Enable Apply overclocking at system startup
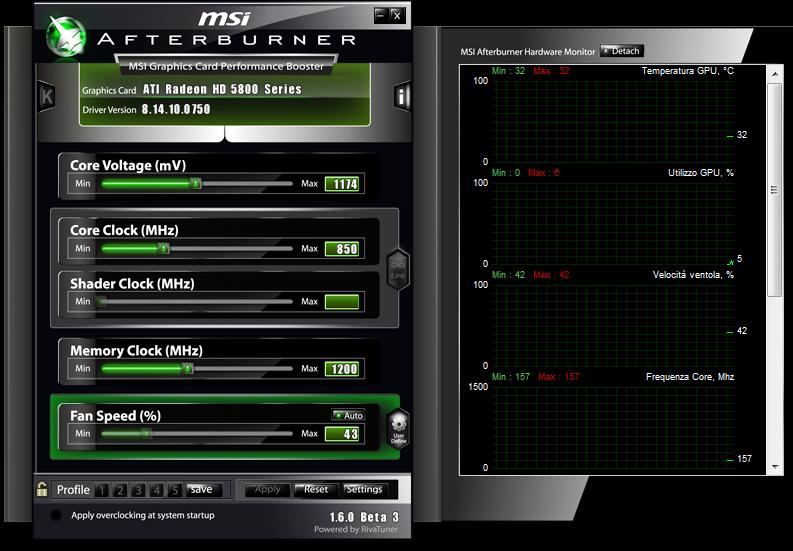Screen dimensions: 793x551 point(56,515)
